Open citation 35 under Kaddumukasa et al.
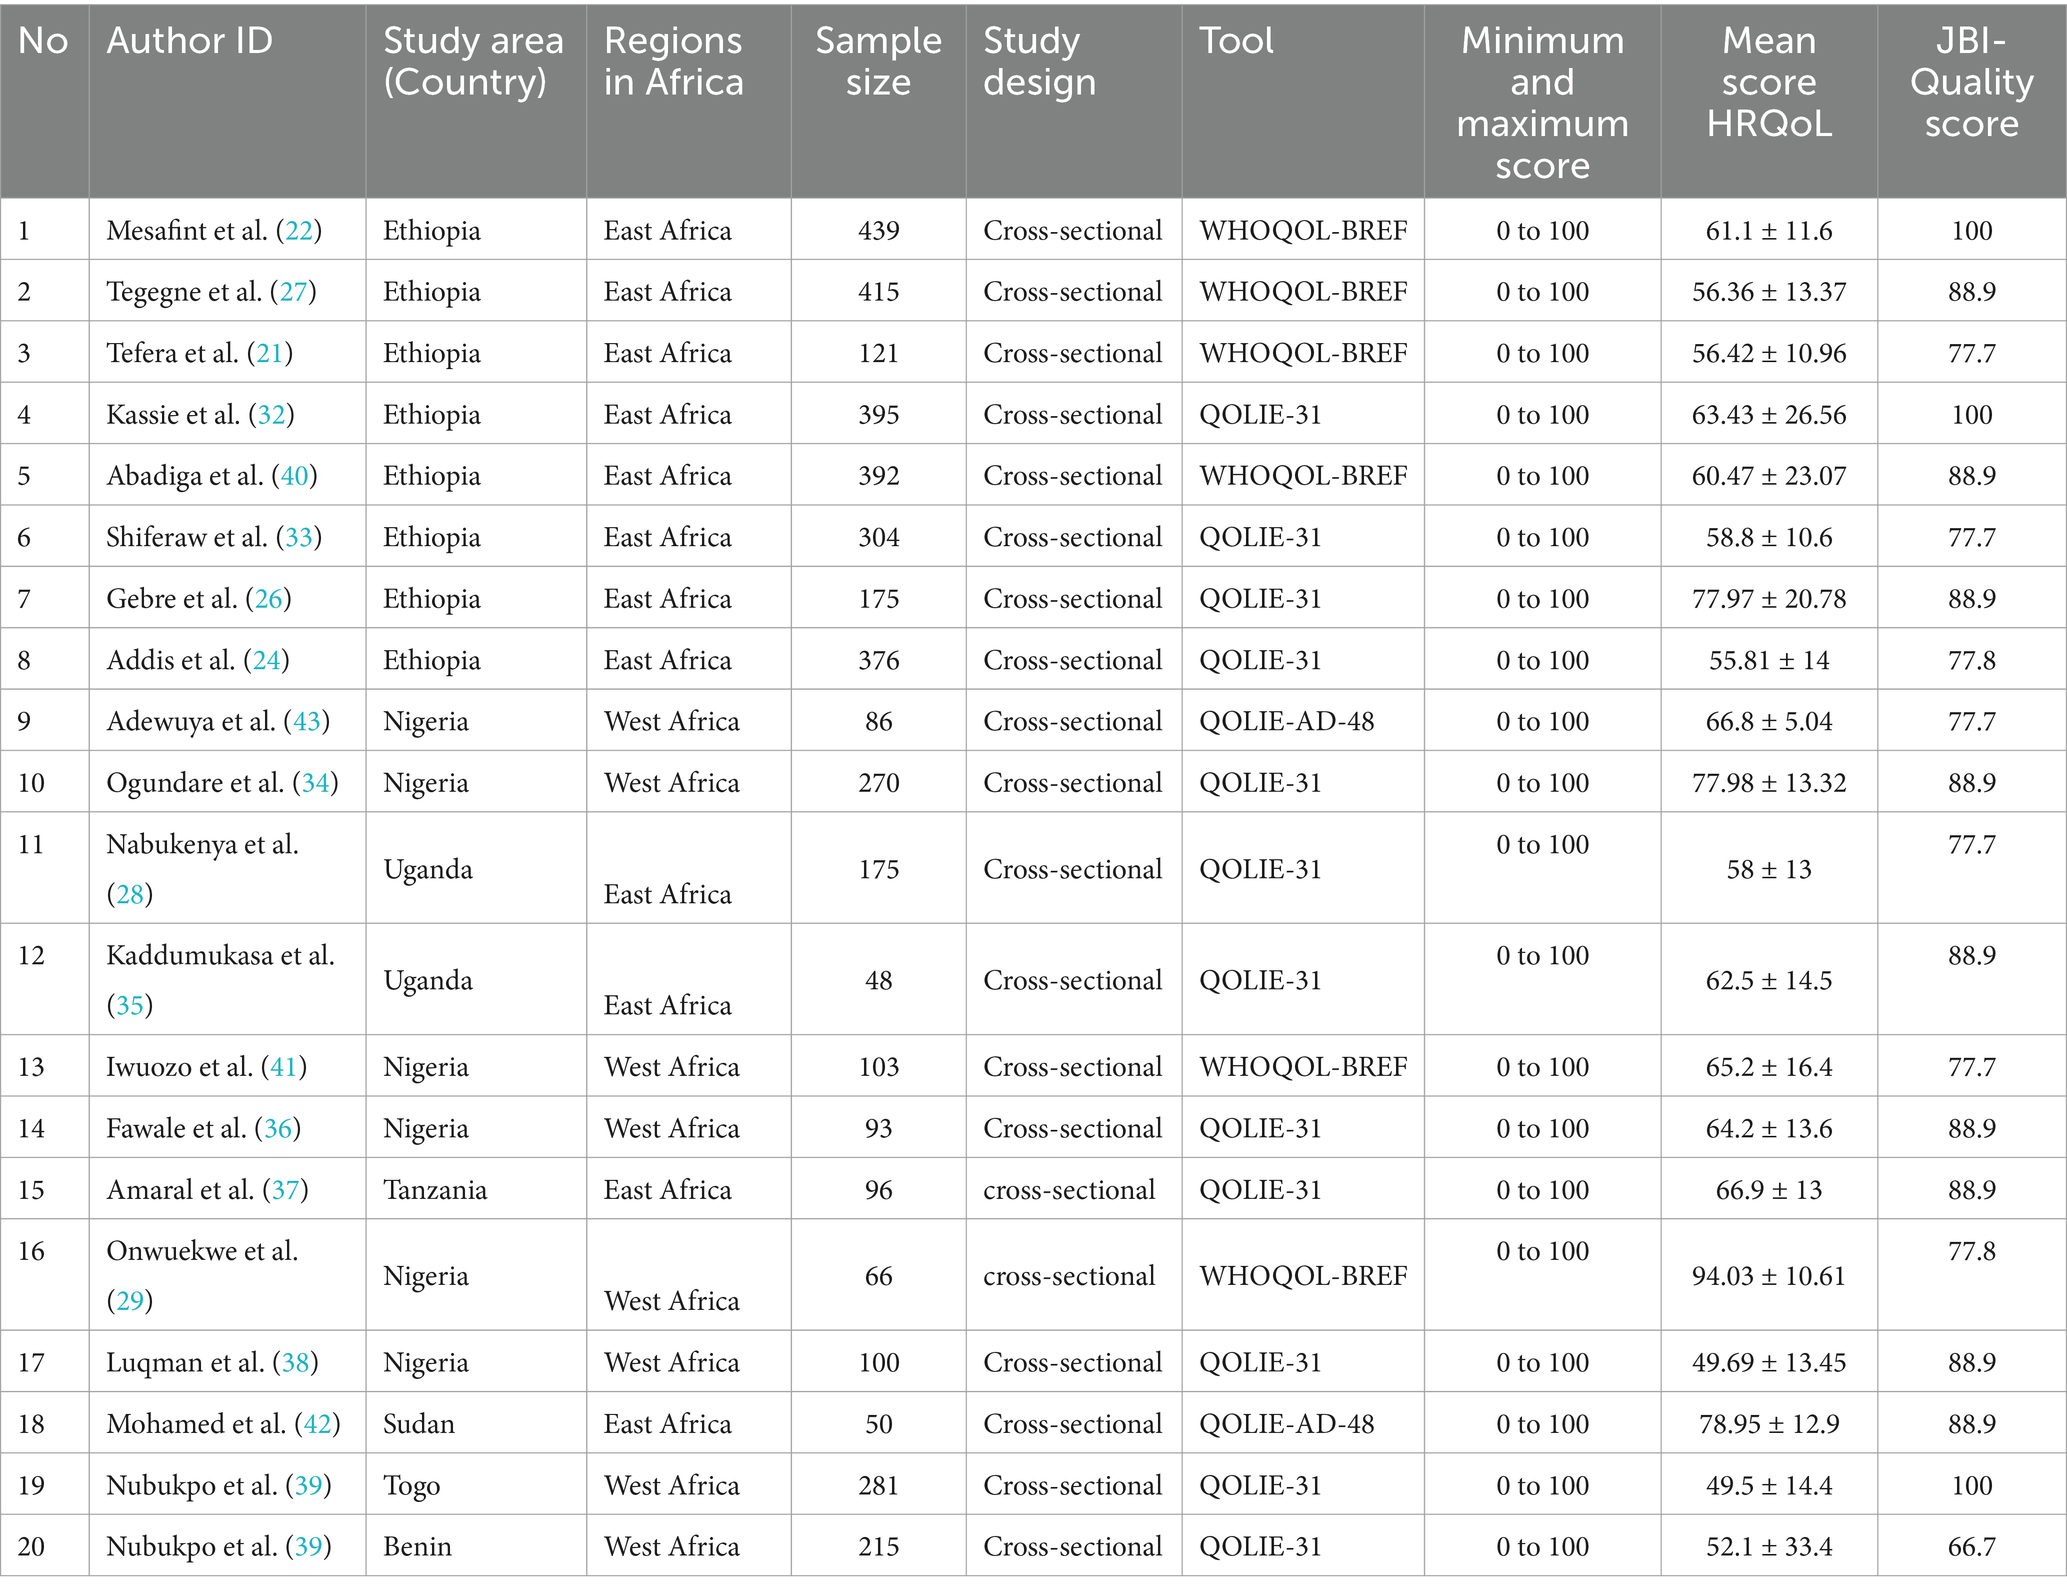Image resolution: width=2067 pixels, height=1594 pixels. (130, 1005)
